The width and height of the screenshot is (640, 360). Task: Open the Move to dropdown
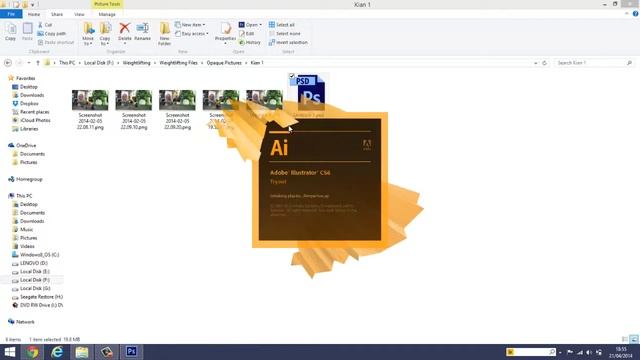[x=88, y=34]
